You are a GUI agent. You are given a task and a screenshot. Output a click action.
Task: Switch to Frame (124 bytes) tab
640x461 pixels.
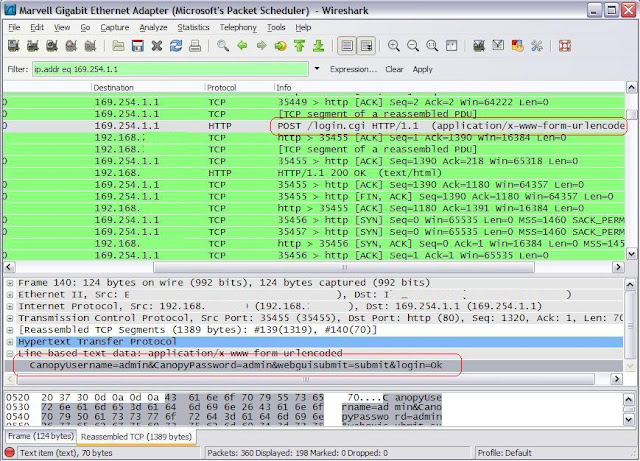click(x=41, y=436)
